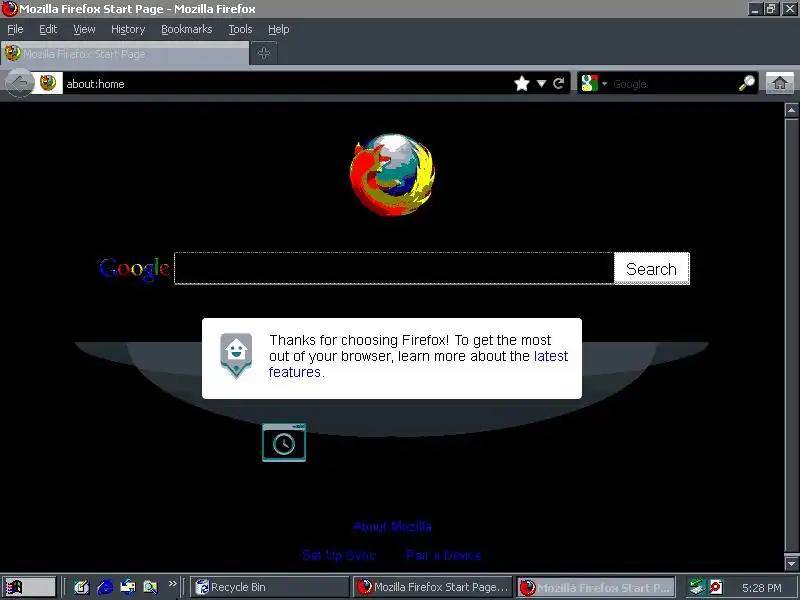Click the 5:28 PM clock
This screenshot has width=800, height=600.
point(761,588)
